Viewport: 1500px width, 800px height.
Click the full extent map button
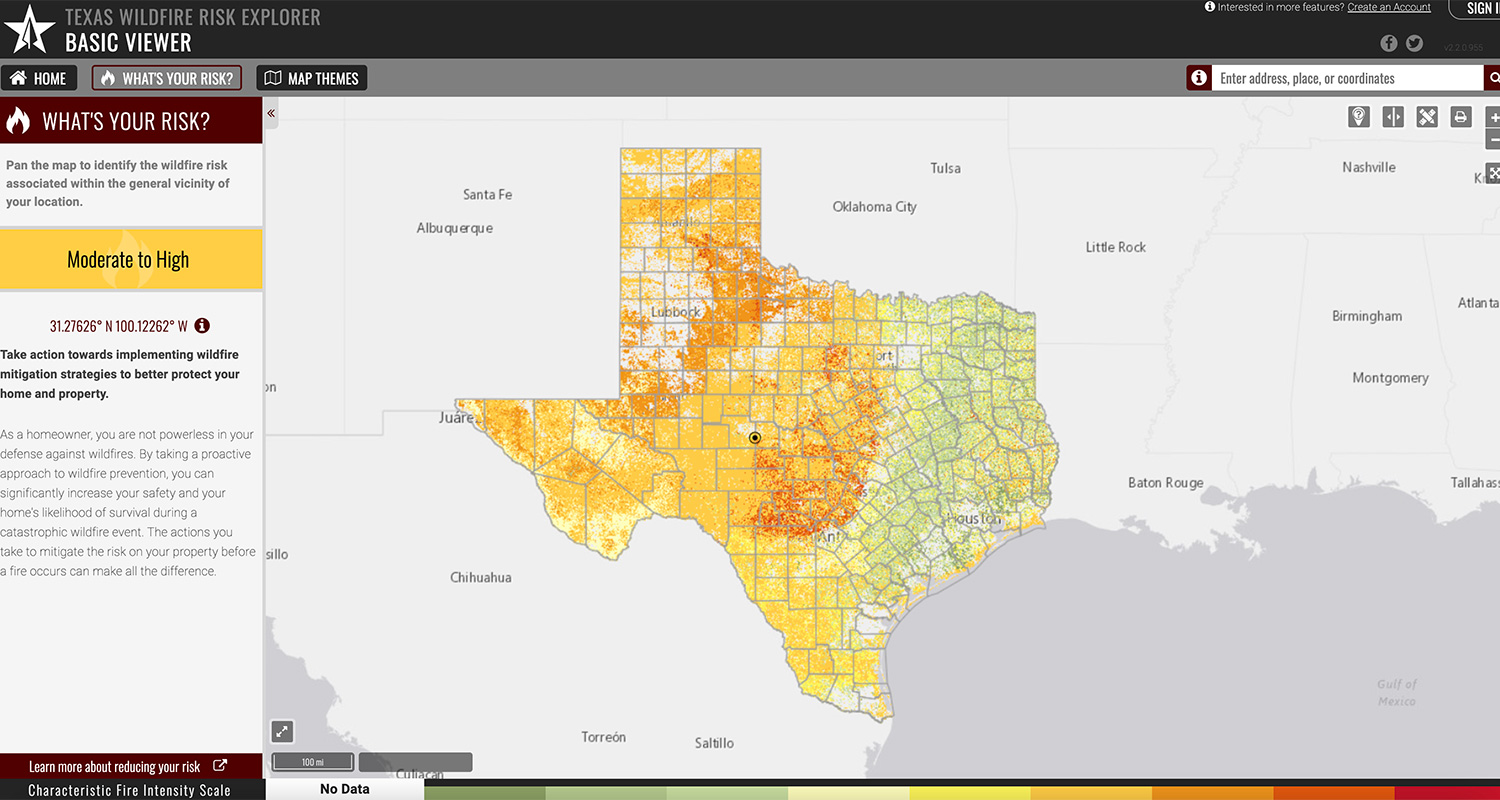coord(1494,173)
